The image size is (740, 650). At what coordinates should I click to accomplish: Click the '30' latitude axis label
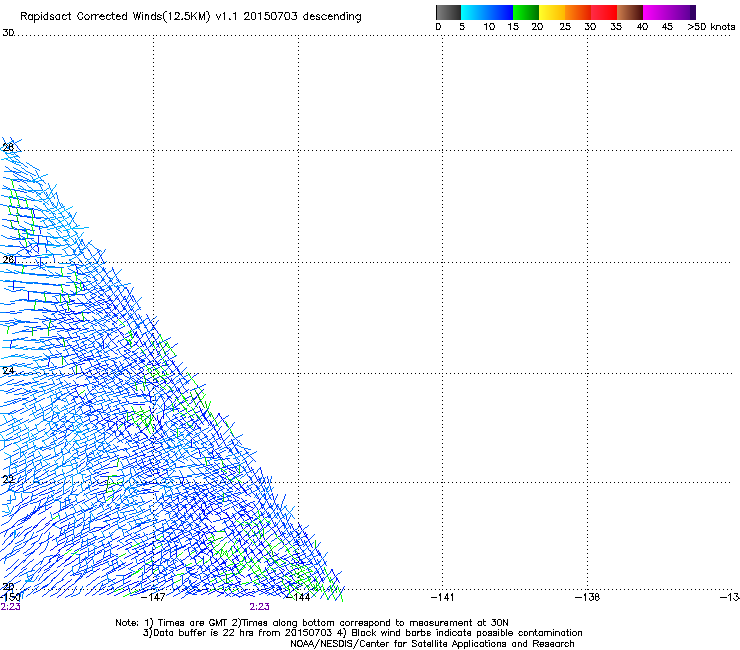click(x=8, y=33)
